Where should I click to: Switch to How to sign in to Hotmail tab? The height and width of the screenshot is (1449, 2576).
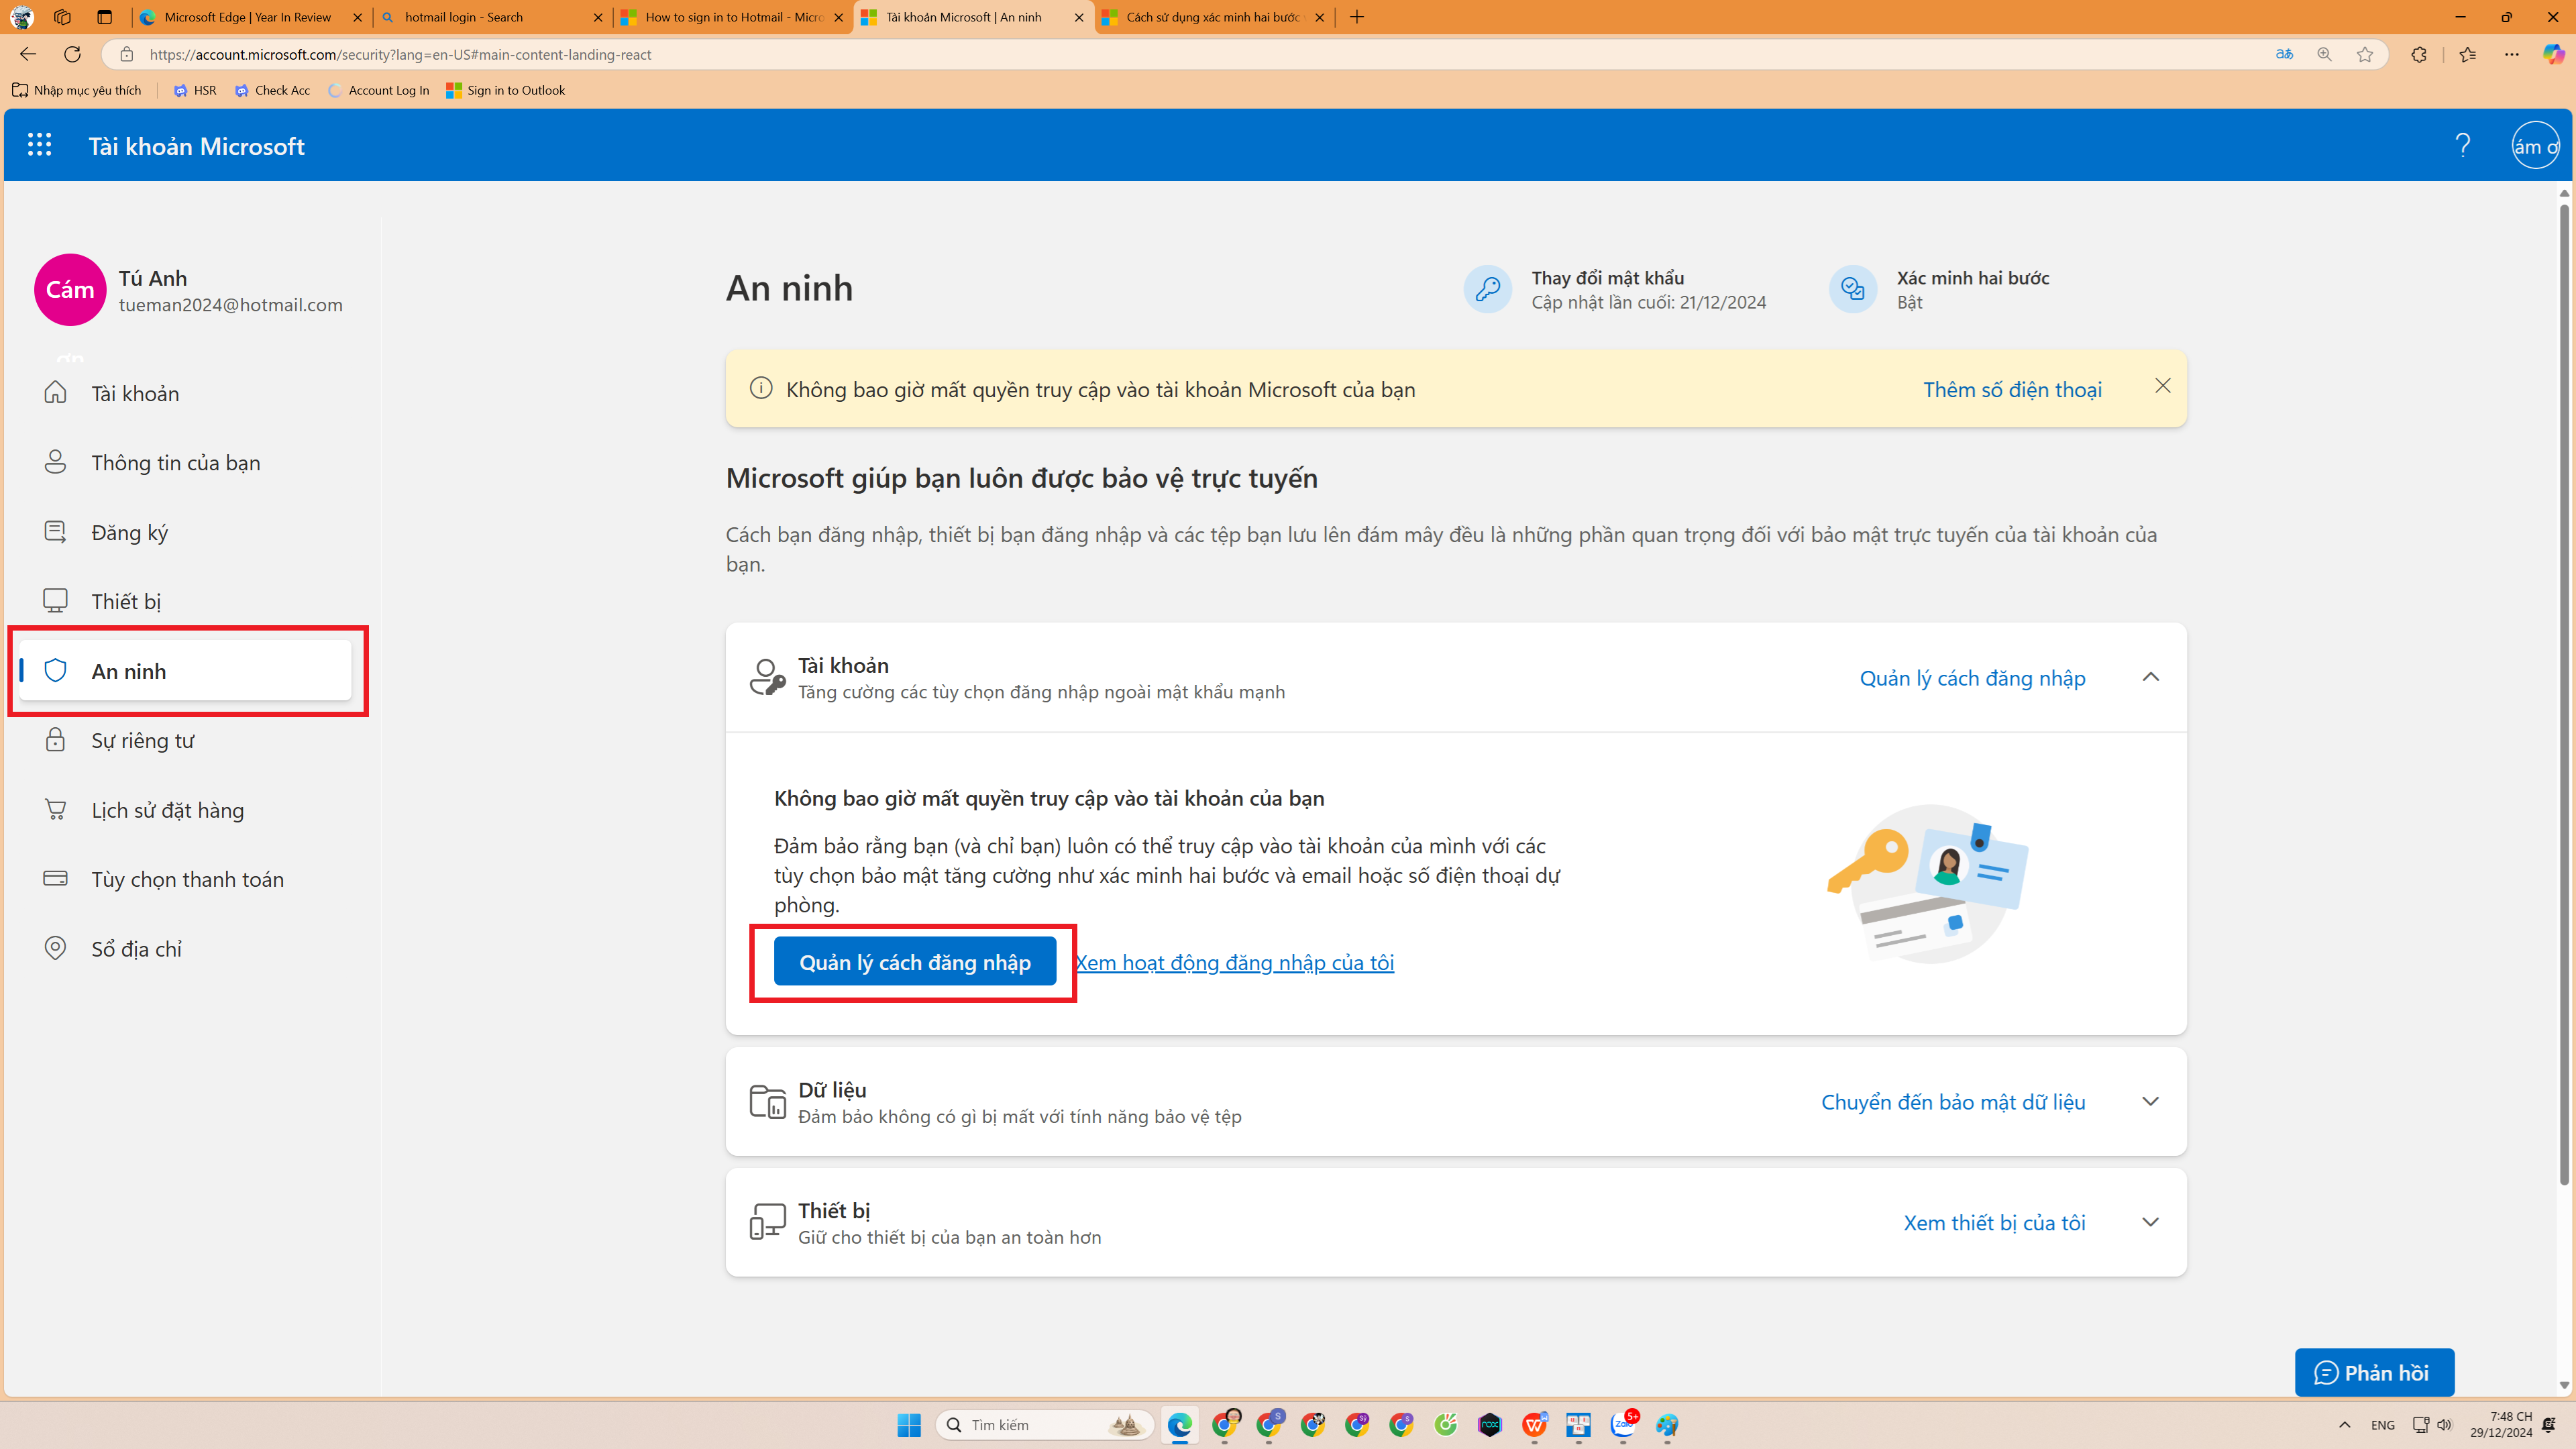coord(732,17)
